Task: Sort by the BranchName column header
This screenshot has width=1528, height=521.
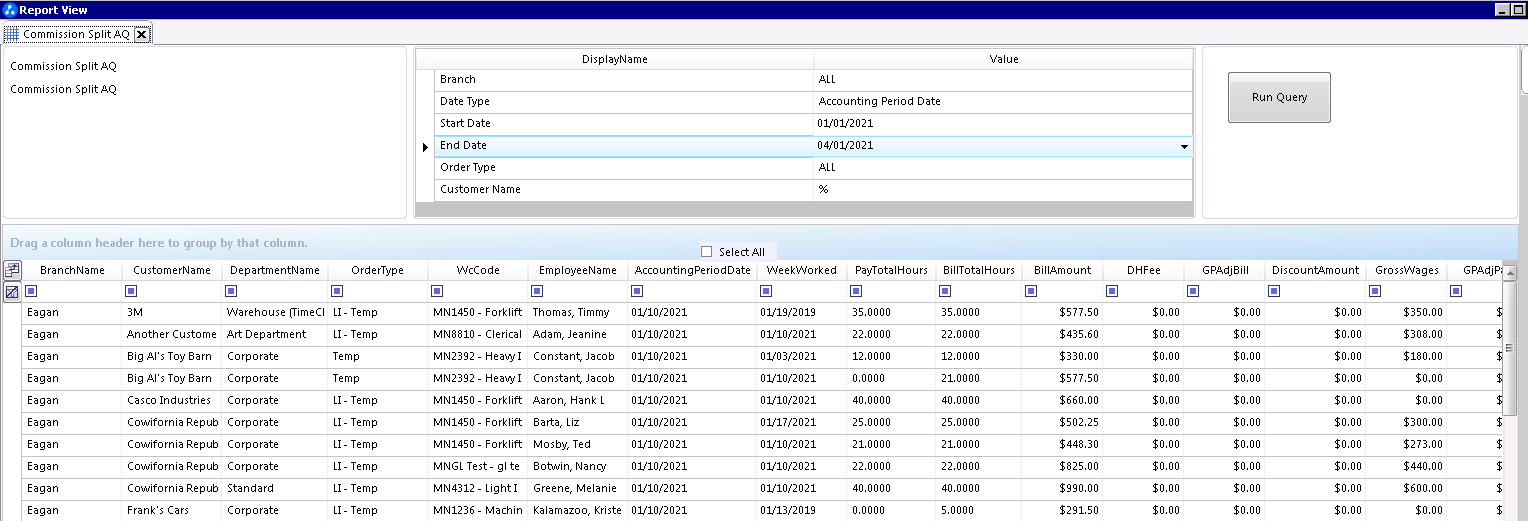Action: pyautogui.click(x=72, y=270)
